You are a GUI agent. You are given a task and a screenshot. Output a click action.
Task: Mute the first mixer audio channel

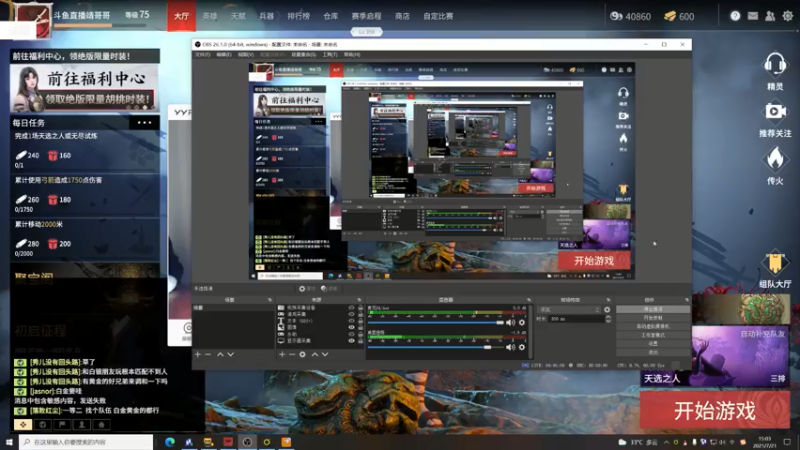click(510, 322)
